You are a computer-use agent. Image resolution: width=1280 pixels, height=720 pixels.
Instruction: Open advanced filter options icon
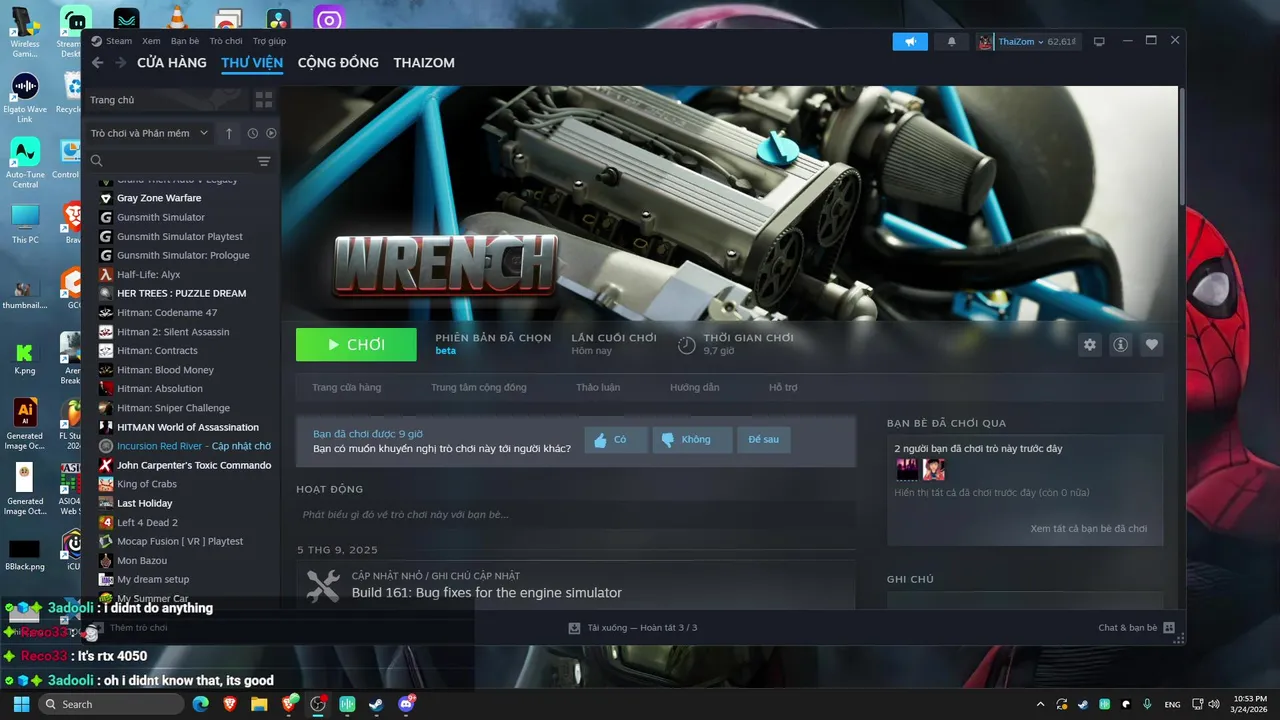[x=264, y=161]
